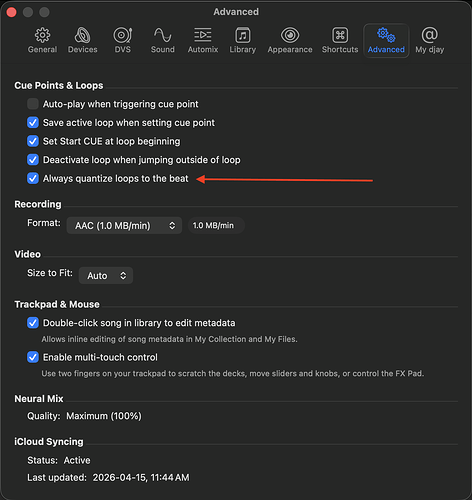This screenshot has height=500, width=472.
Task: Select the Shortcuts command-key icon
Action: [x=340, y=35]
